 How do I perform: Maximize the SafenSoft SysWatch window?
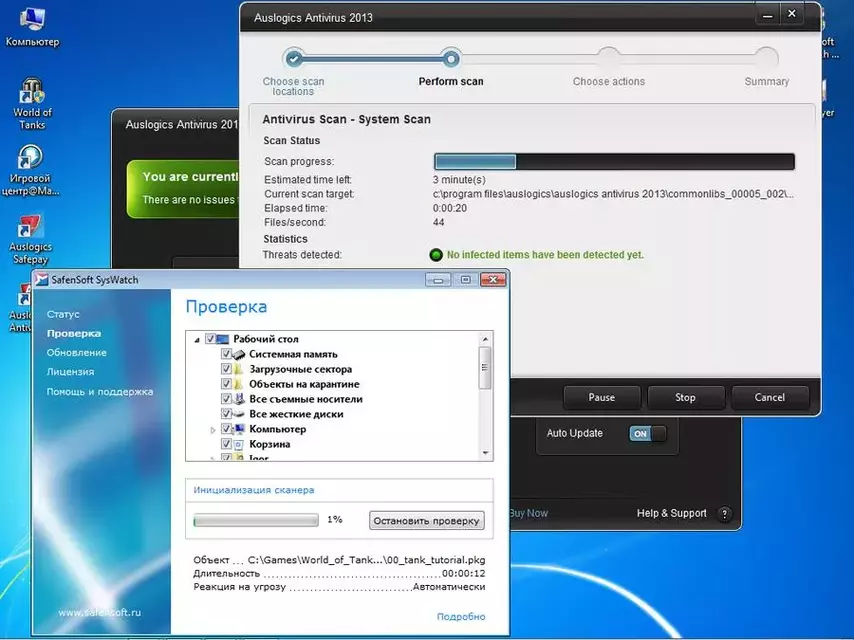click(466, 279)
